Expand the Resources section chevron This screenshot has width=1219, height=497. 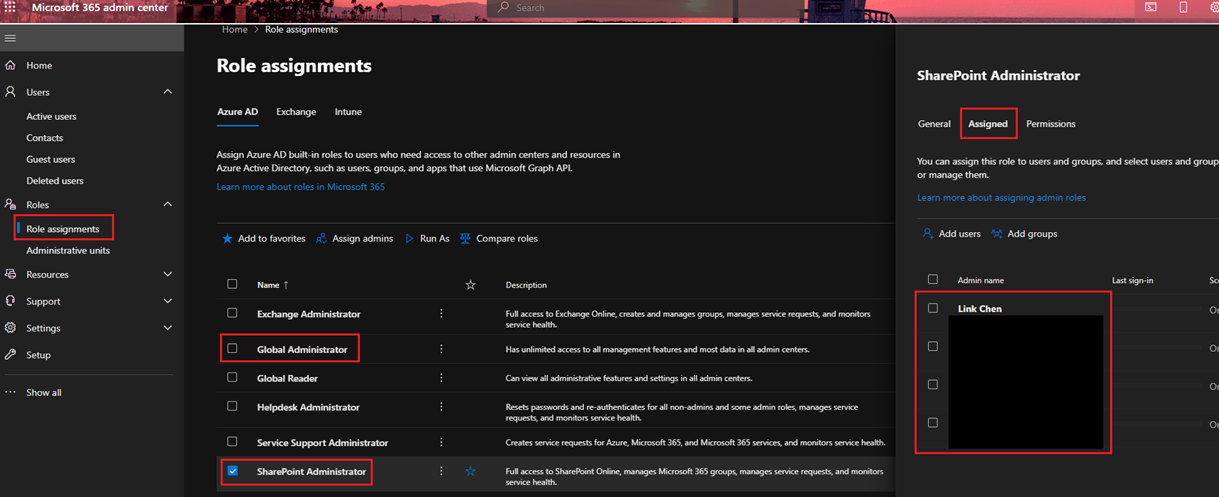coord(167,274)
